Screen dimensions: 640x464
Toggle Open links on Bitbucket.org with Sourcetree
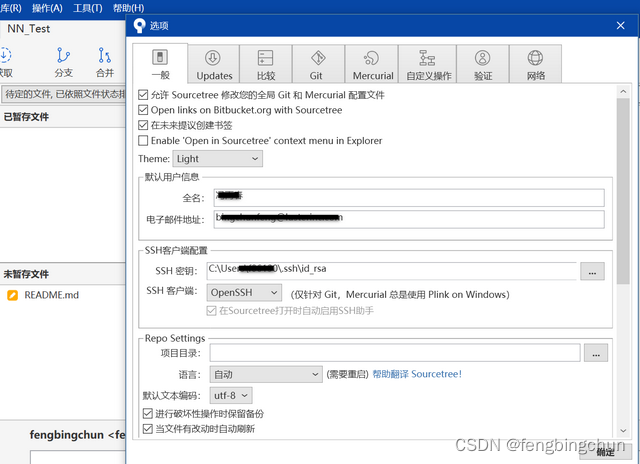tap(143, 110)
